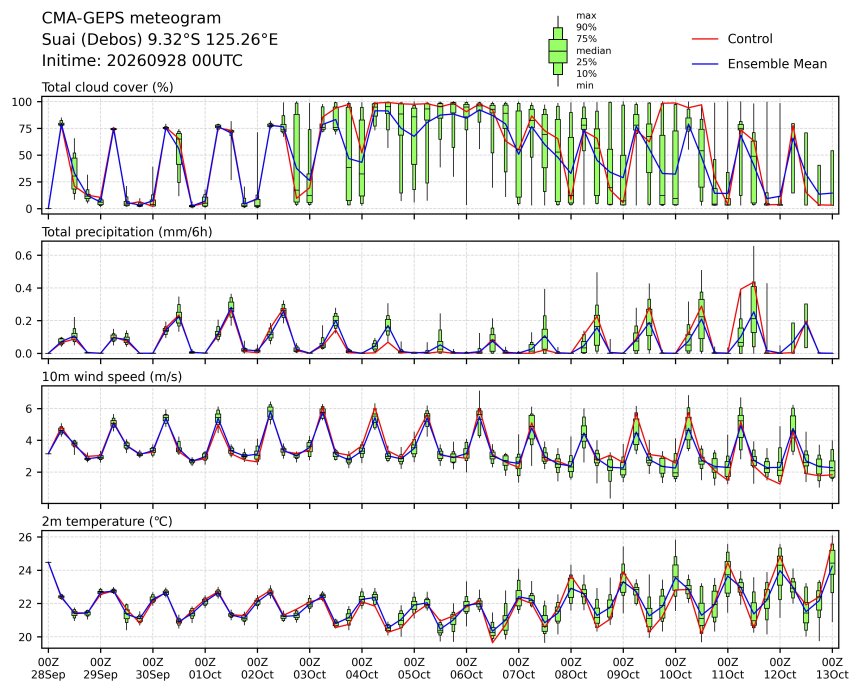Click the 00Z 13Oct time axis label

832,668
